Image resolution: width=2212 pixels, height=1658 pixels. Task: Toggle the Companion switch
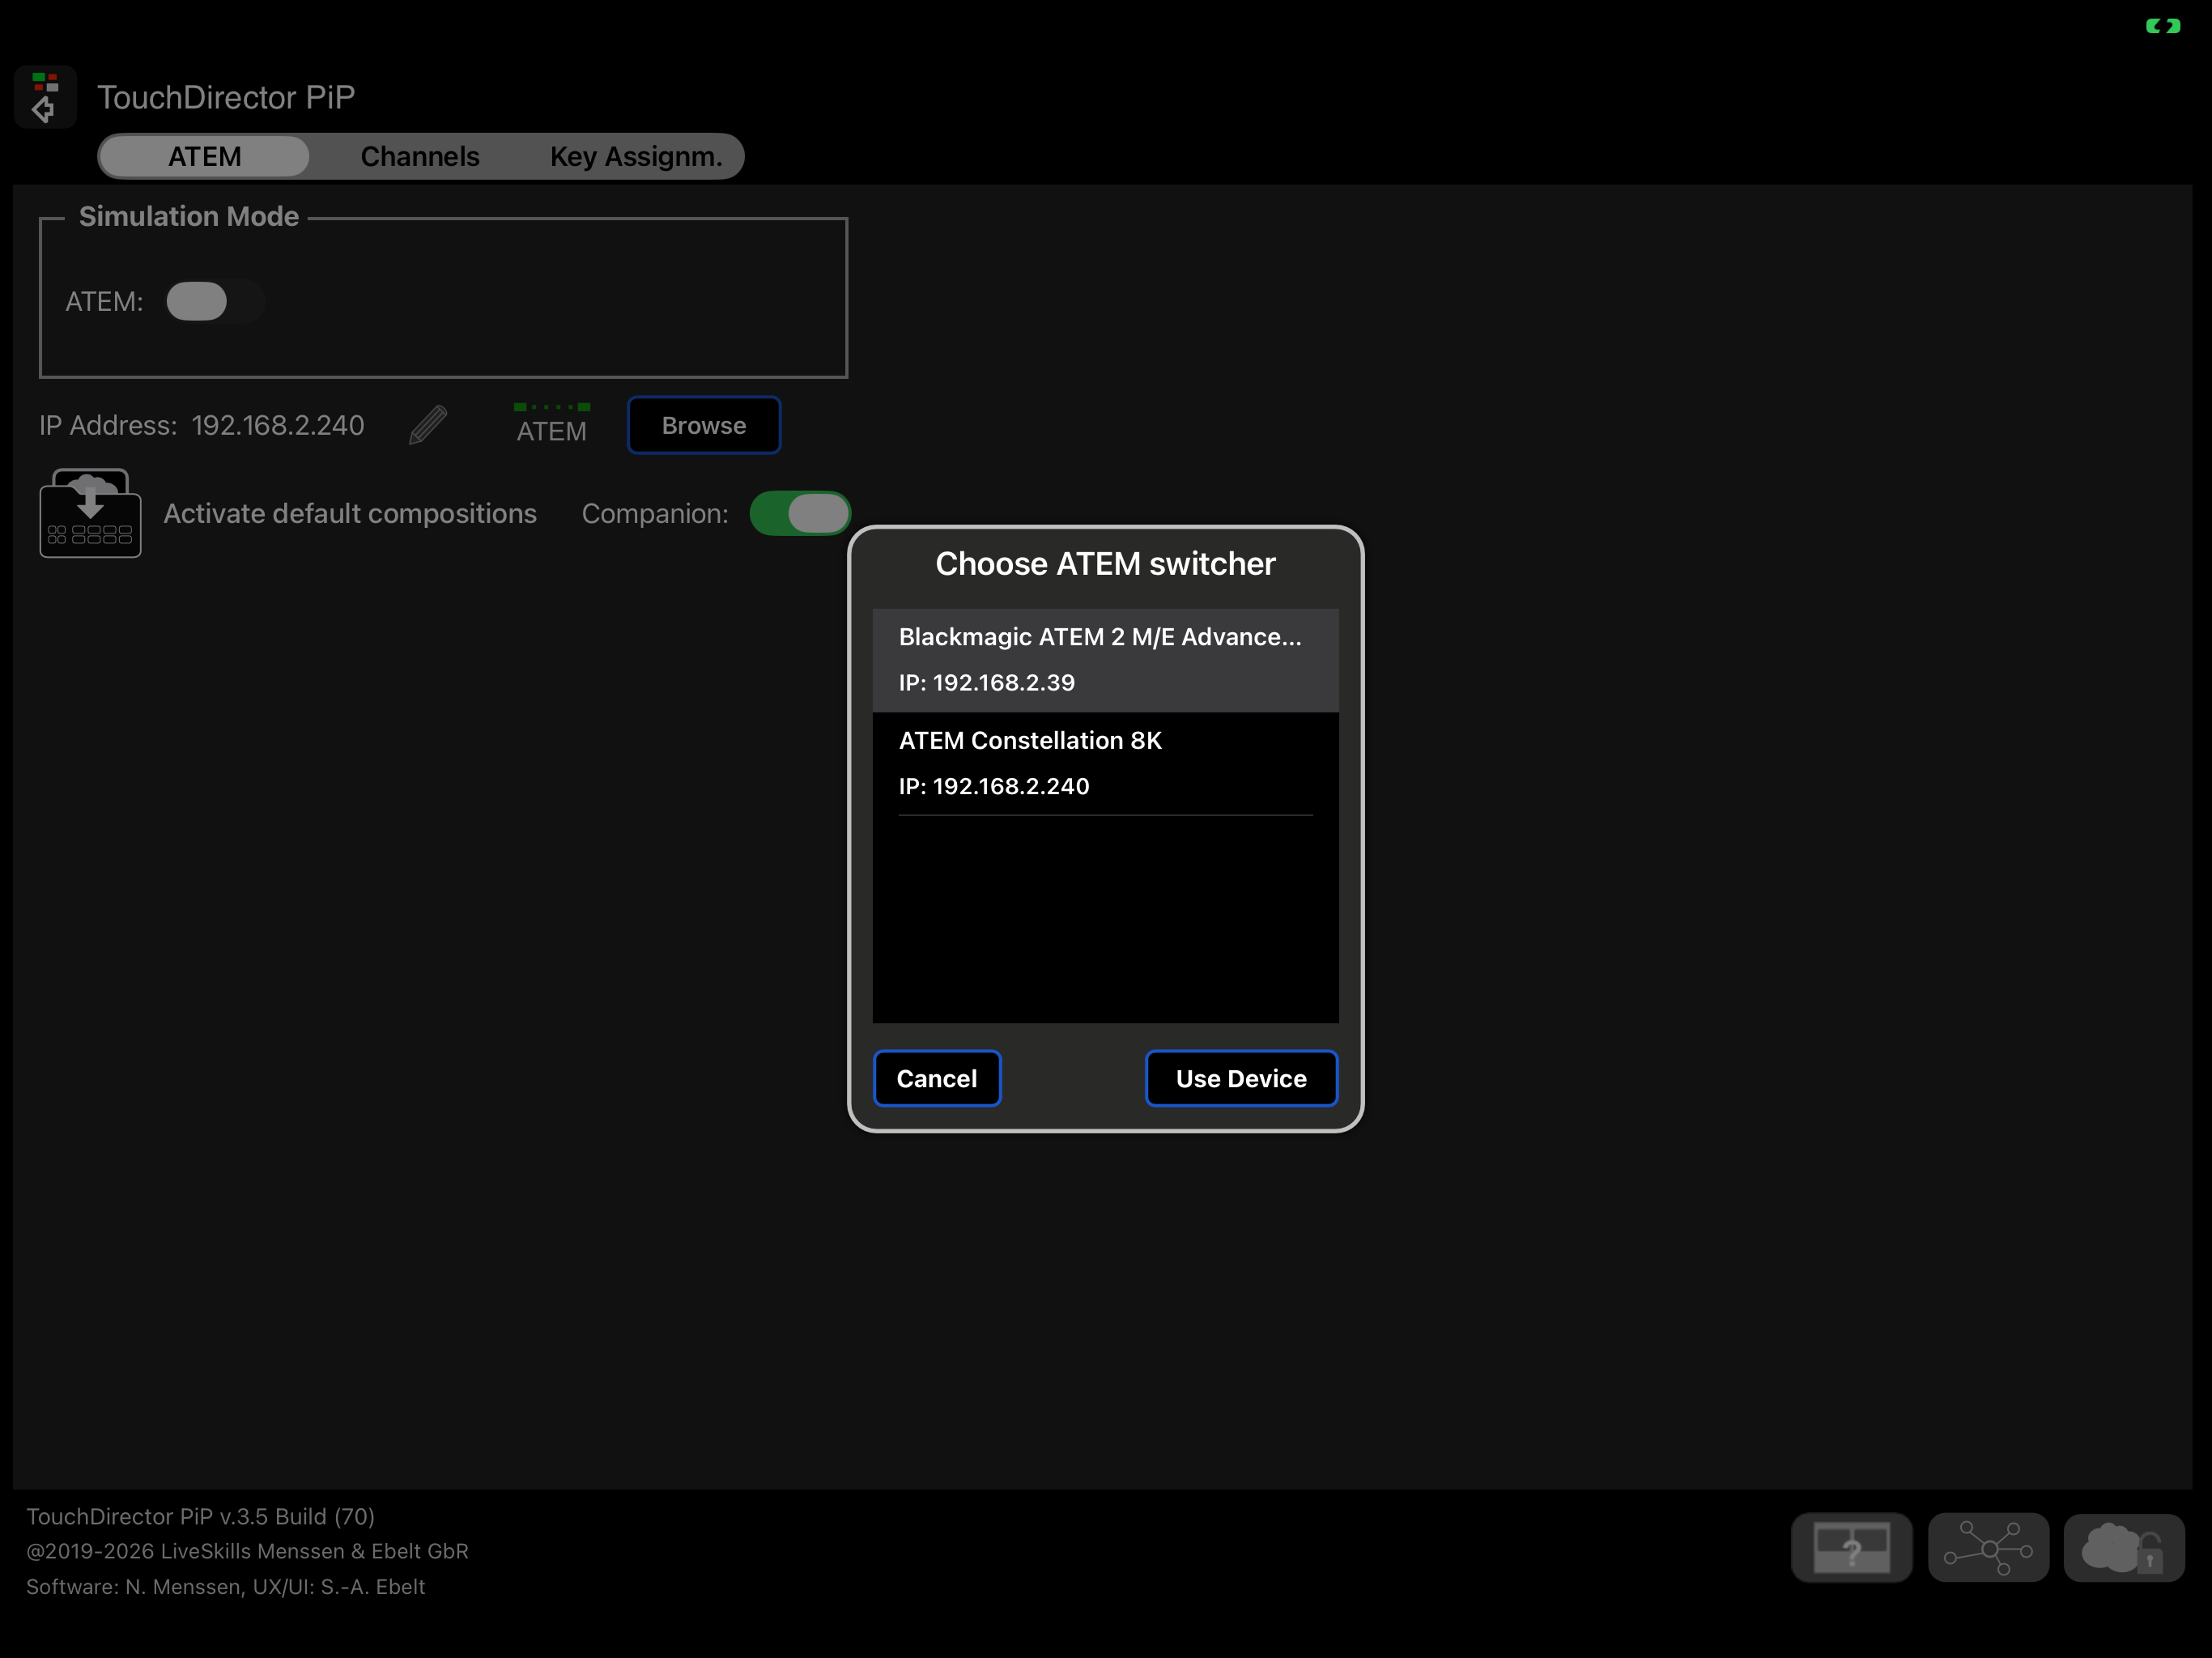(x=800, y=513)
